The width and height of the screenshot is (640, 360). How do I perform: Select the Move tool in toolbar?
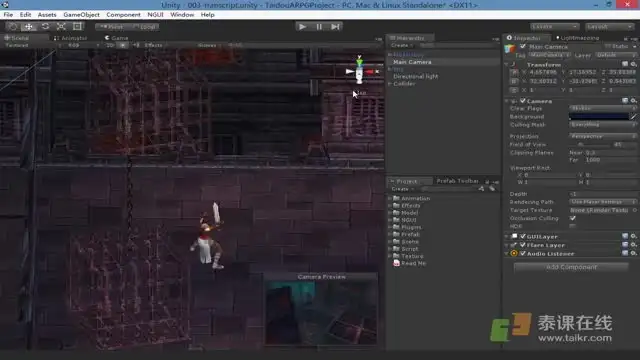[x=29, y=27]
